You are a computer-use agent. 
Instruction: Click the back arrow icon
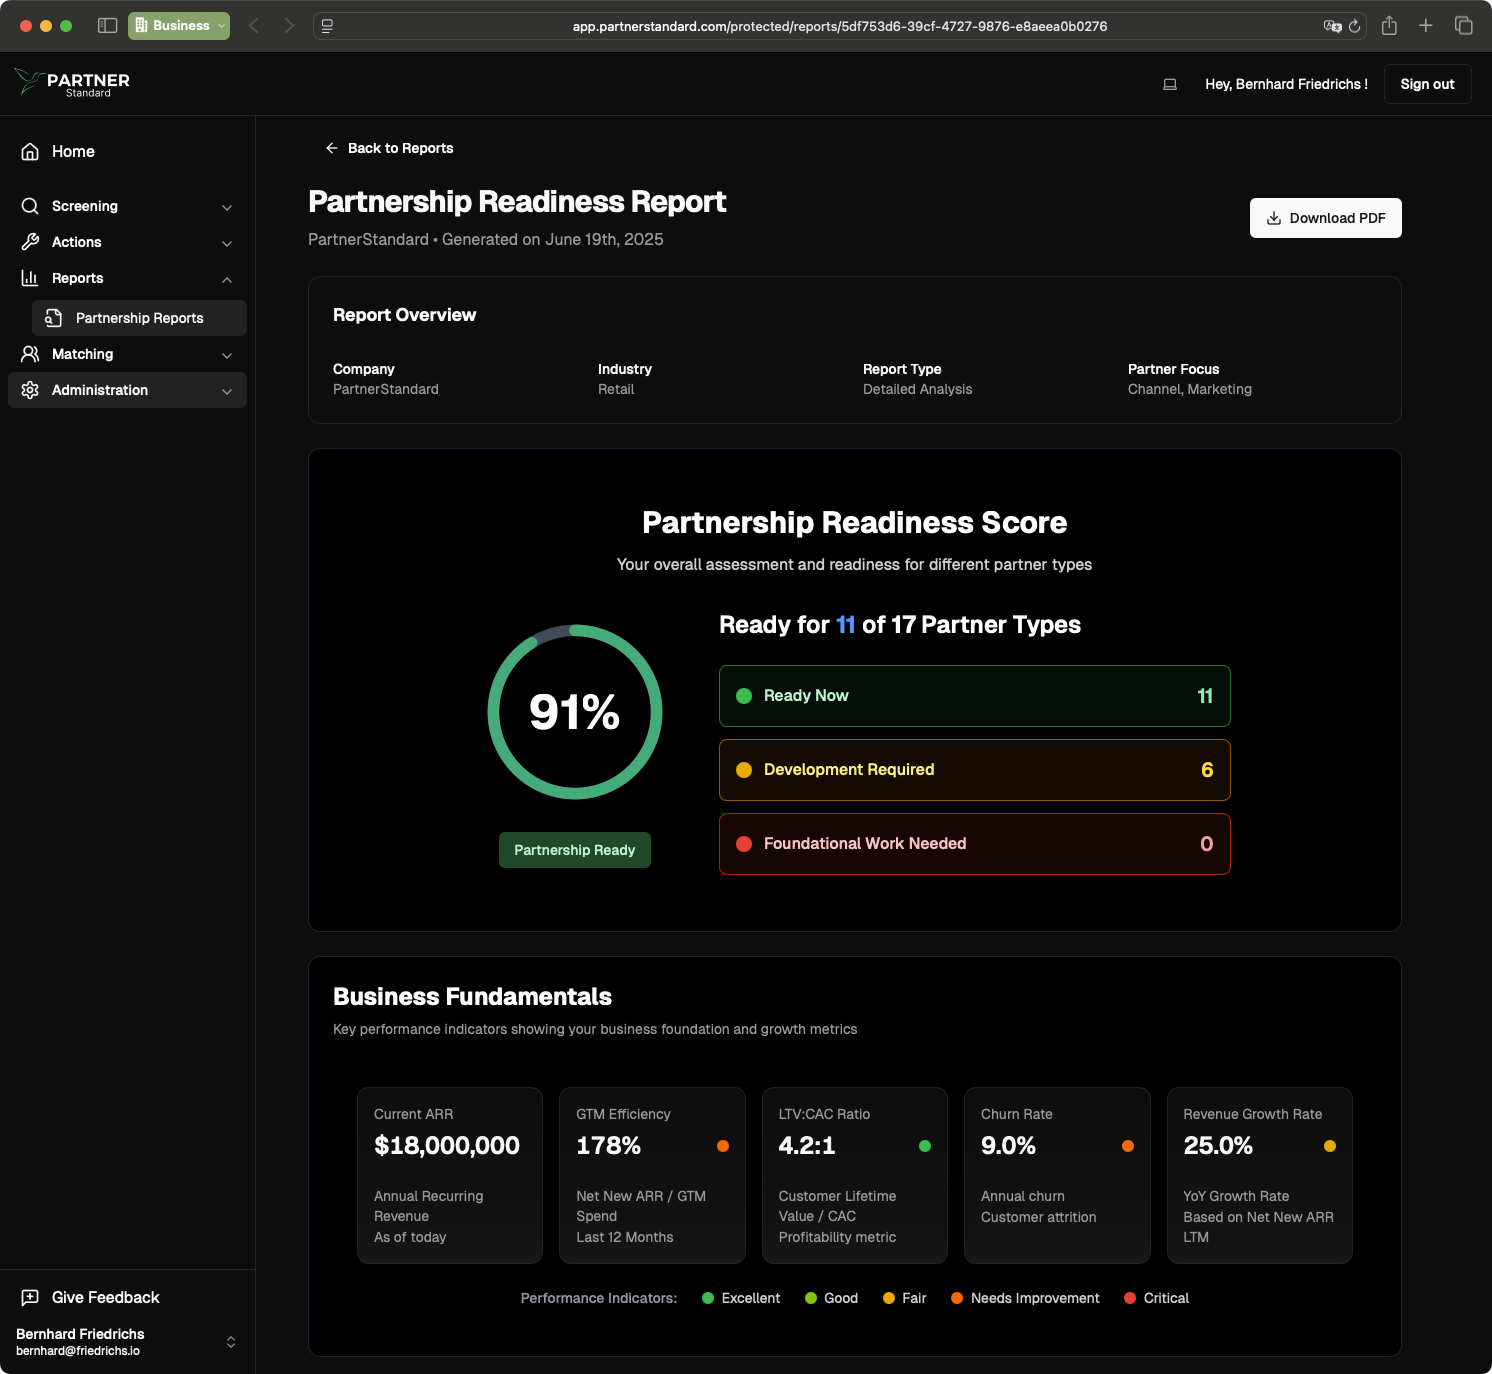coord(332,148)
